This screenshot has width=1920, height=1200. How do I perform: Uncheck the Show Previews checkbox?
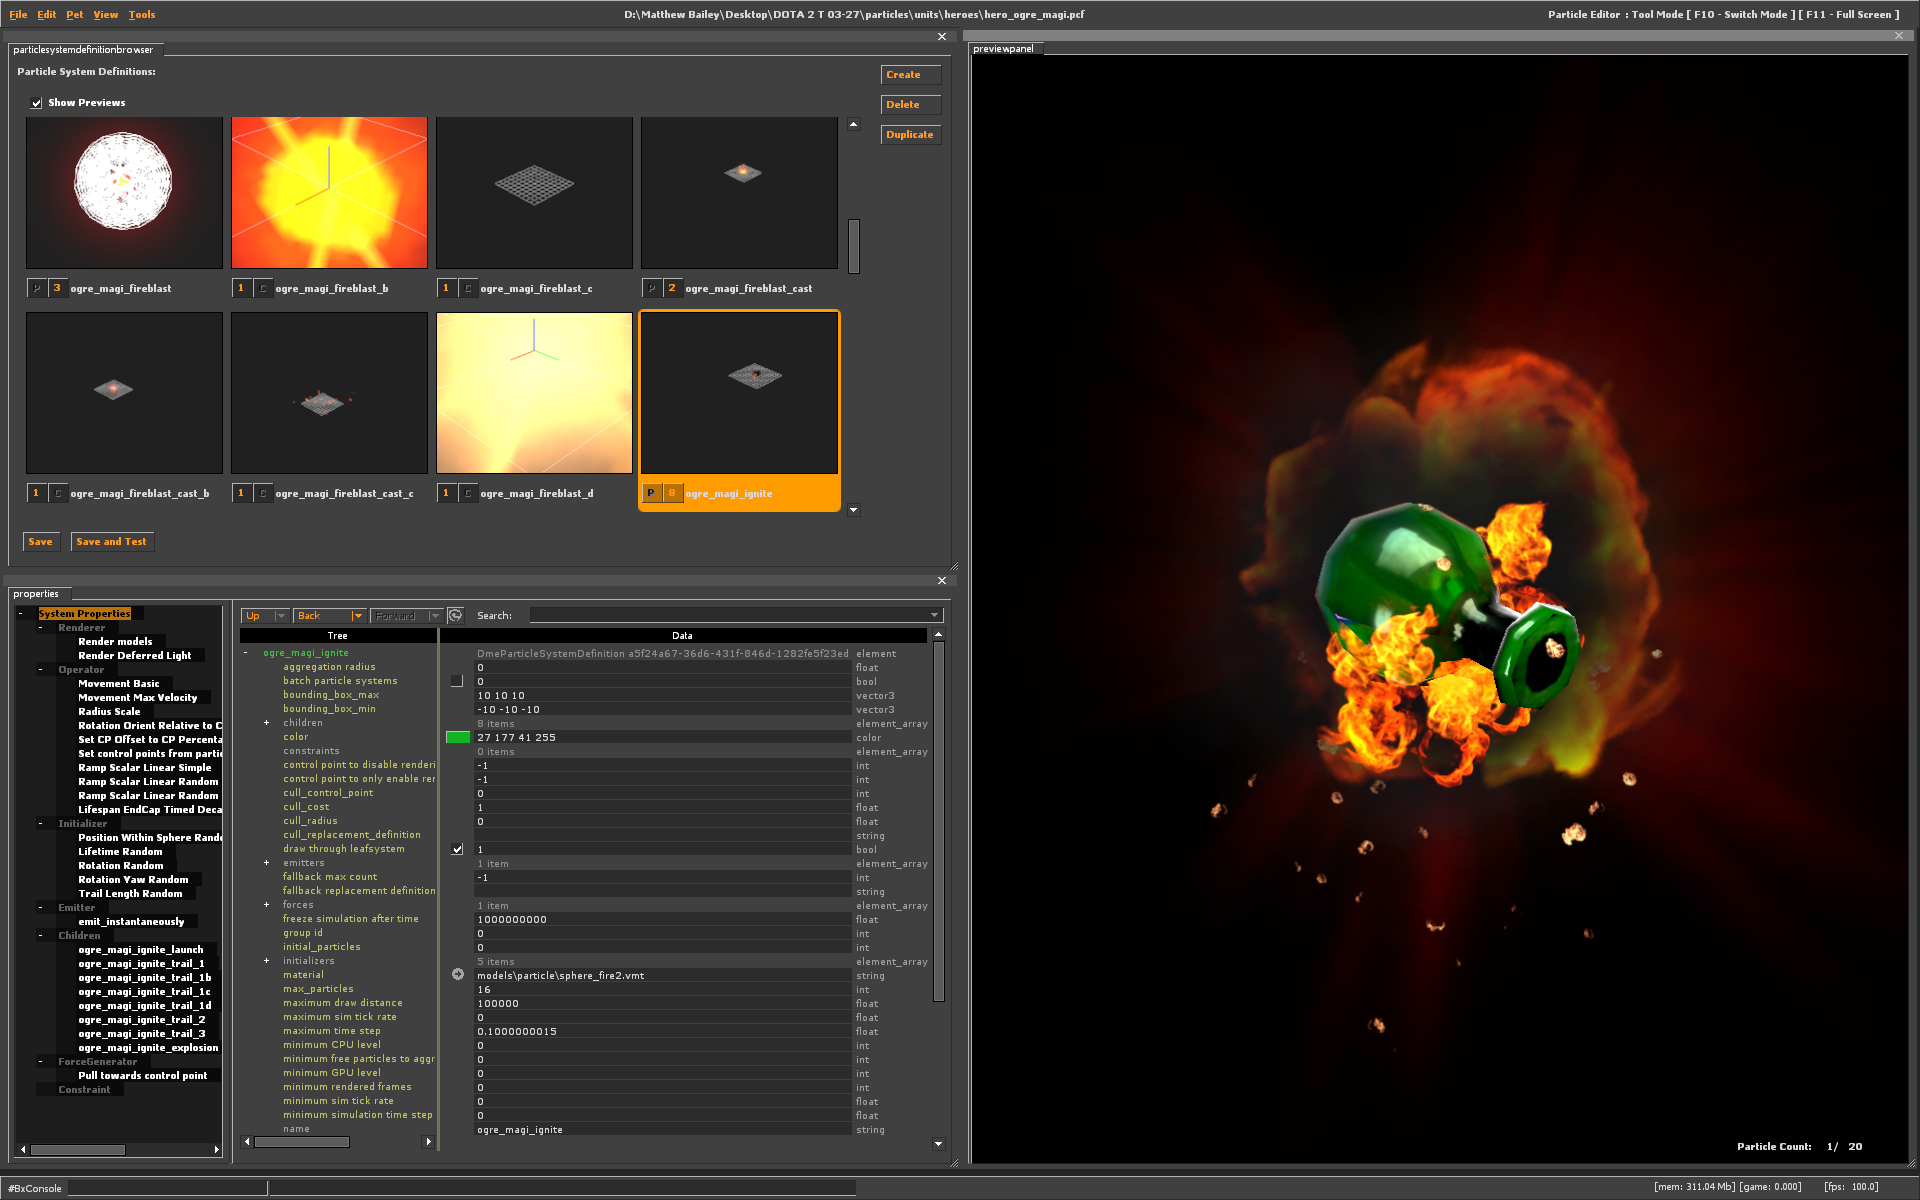click(36, 103)
